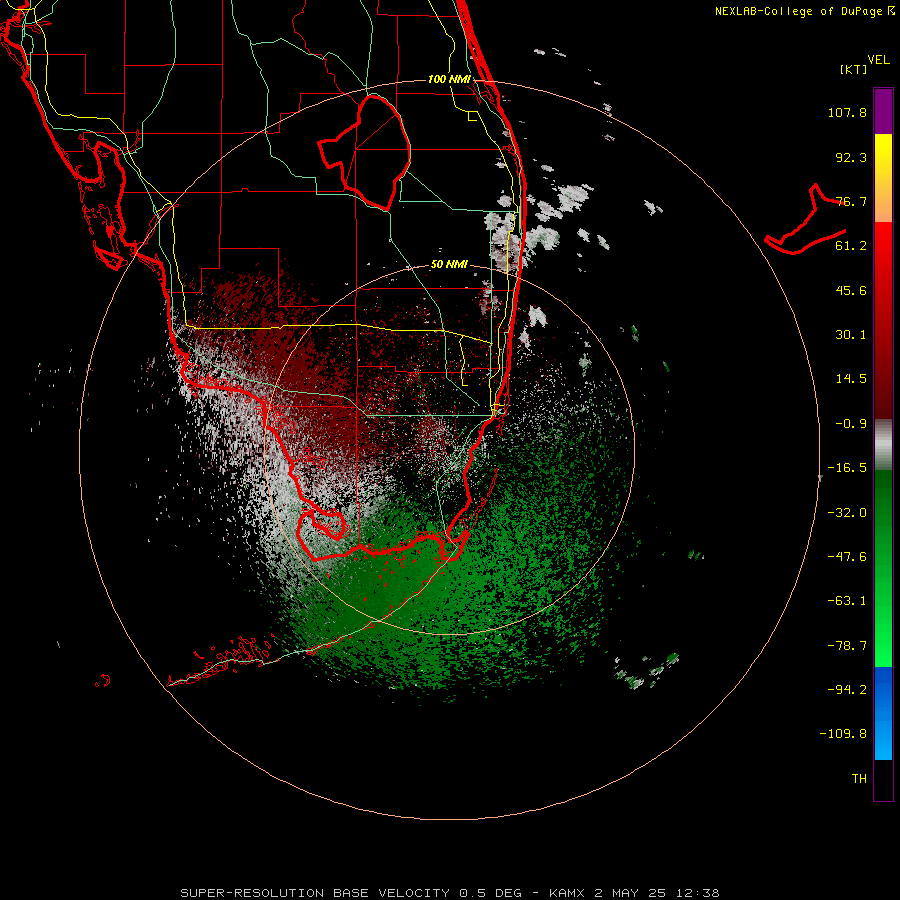Click the NEXLAB-College of DuPage watermark text
The image size is (900, 900).
804,11
